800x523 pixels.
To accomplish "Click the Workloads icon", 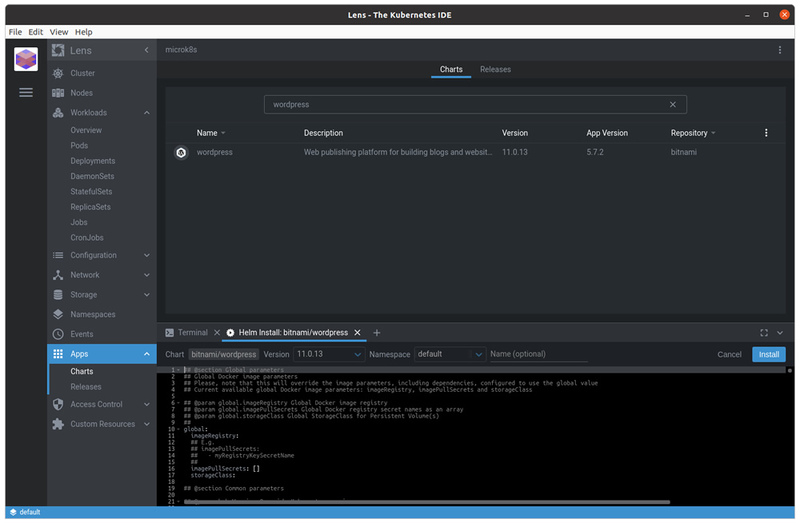I will (x=58, y=112).
